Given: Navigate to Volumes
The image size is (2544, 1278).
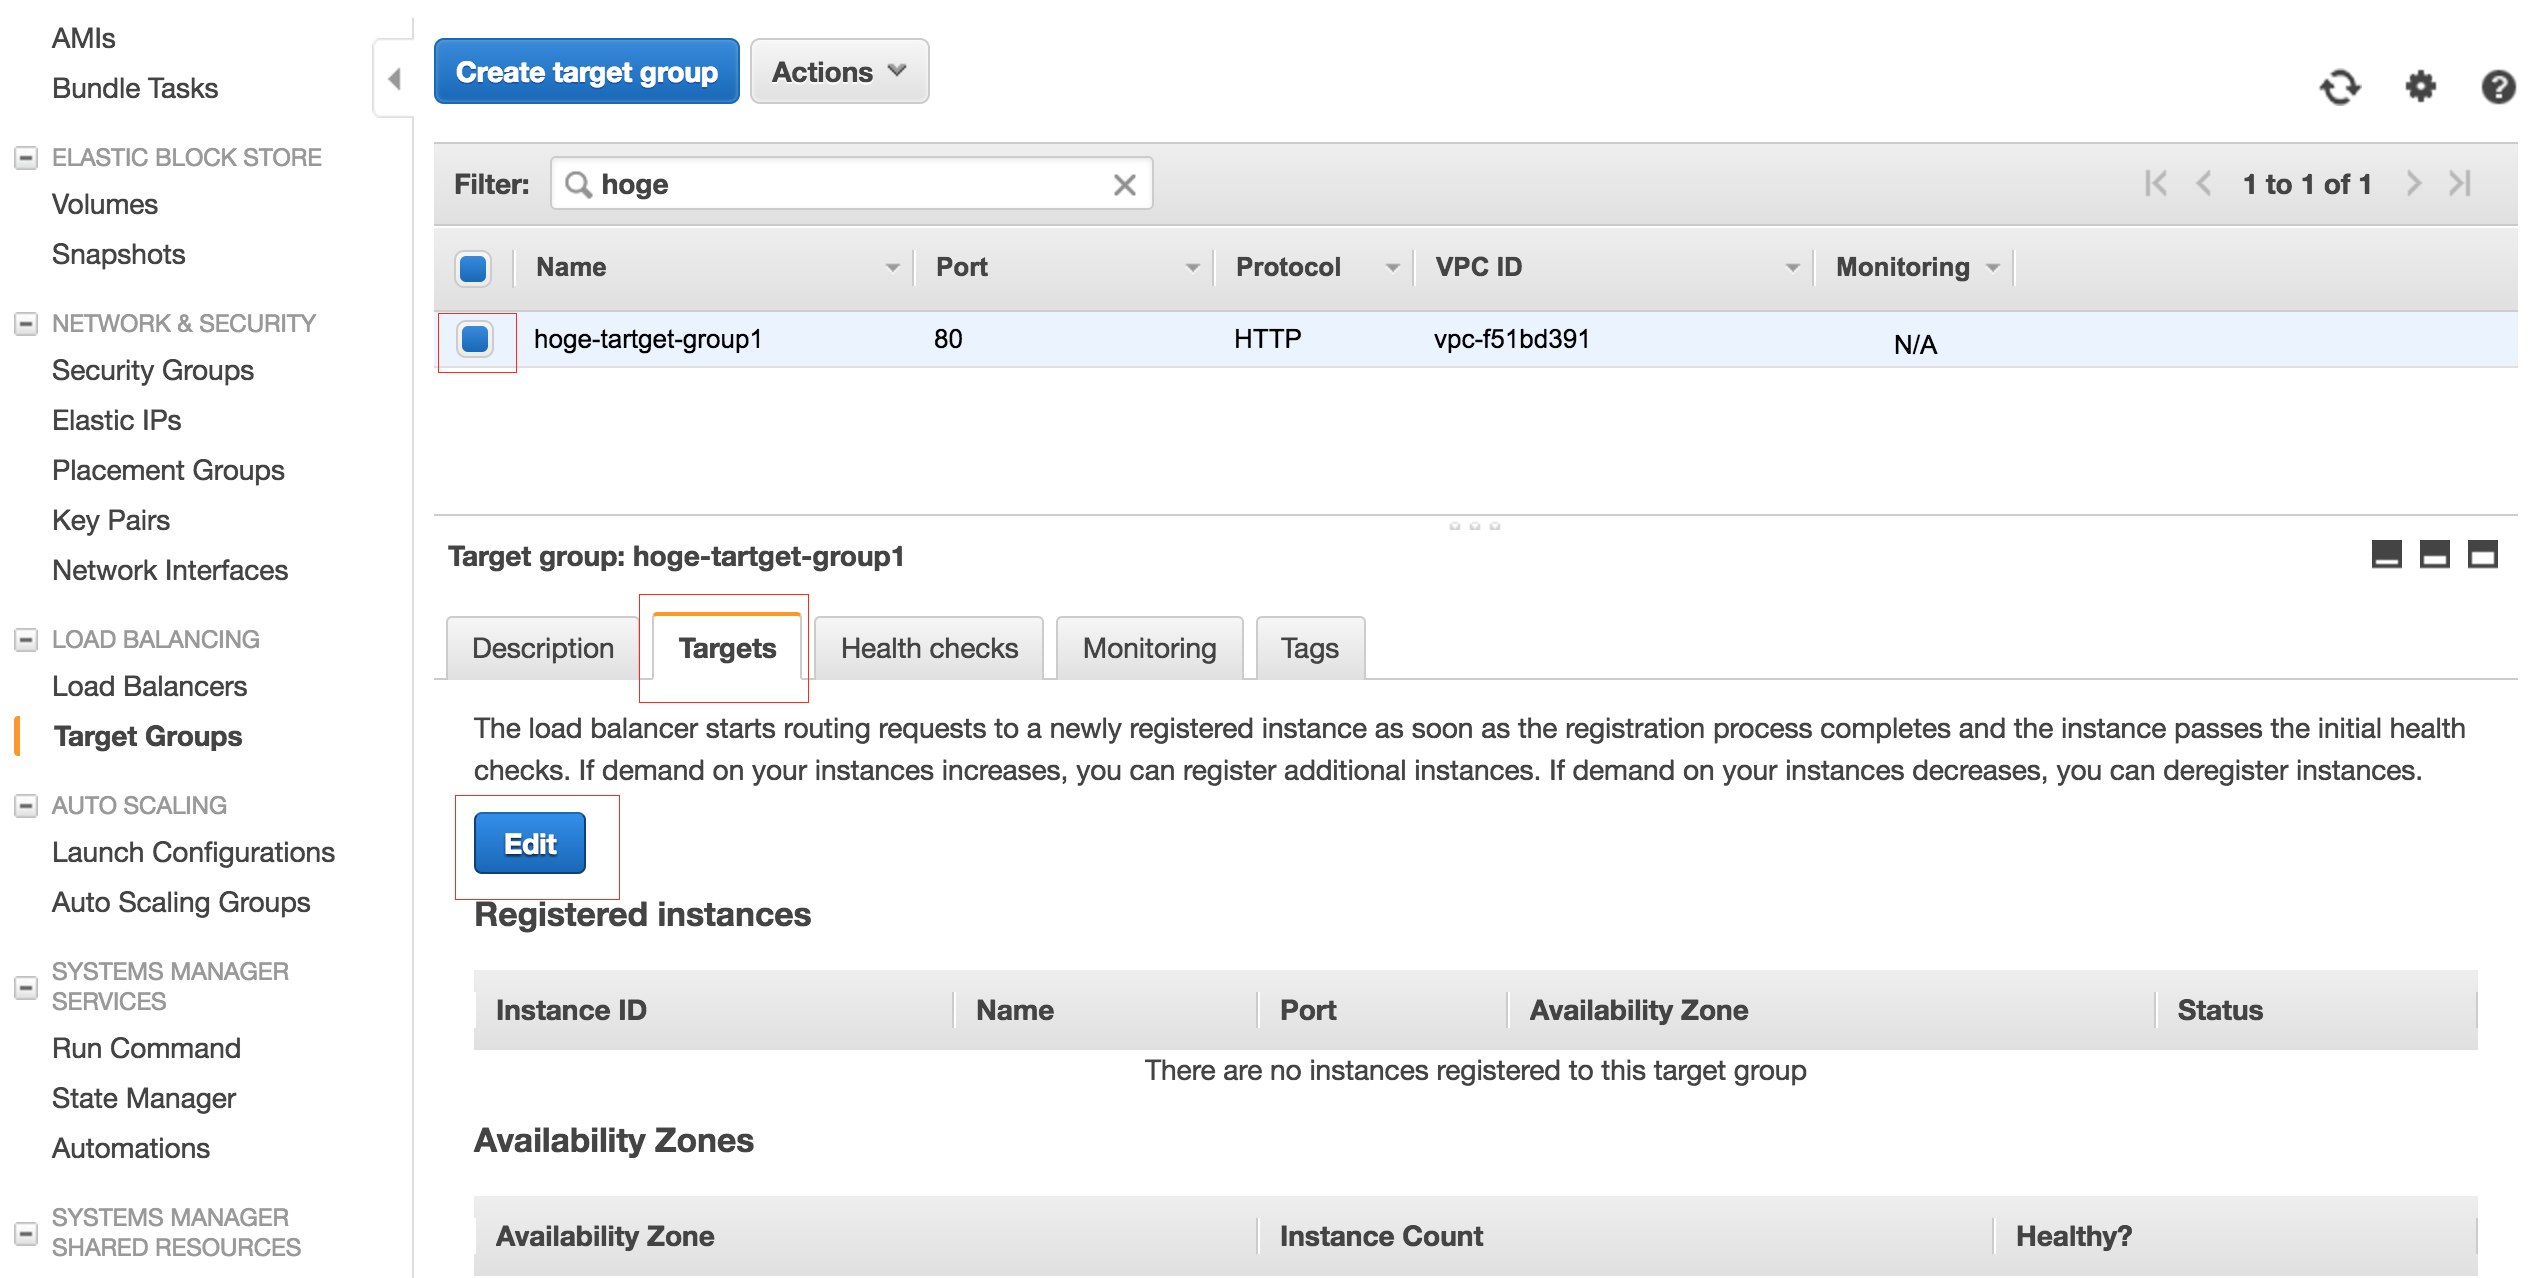Looking at the screenshot, I should 105,204.
